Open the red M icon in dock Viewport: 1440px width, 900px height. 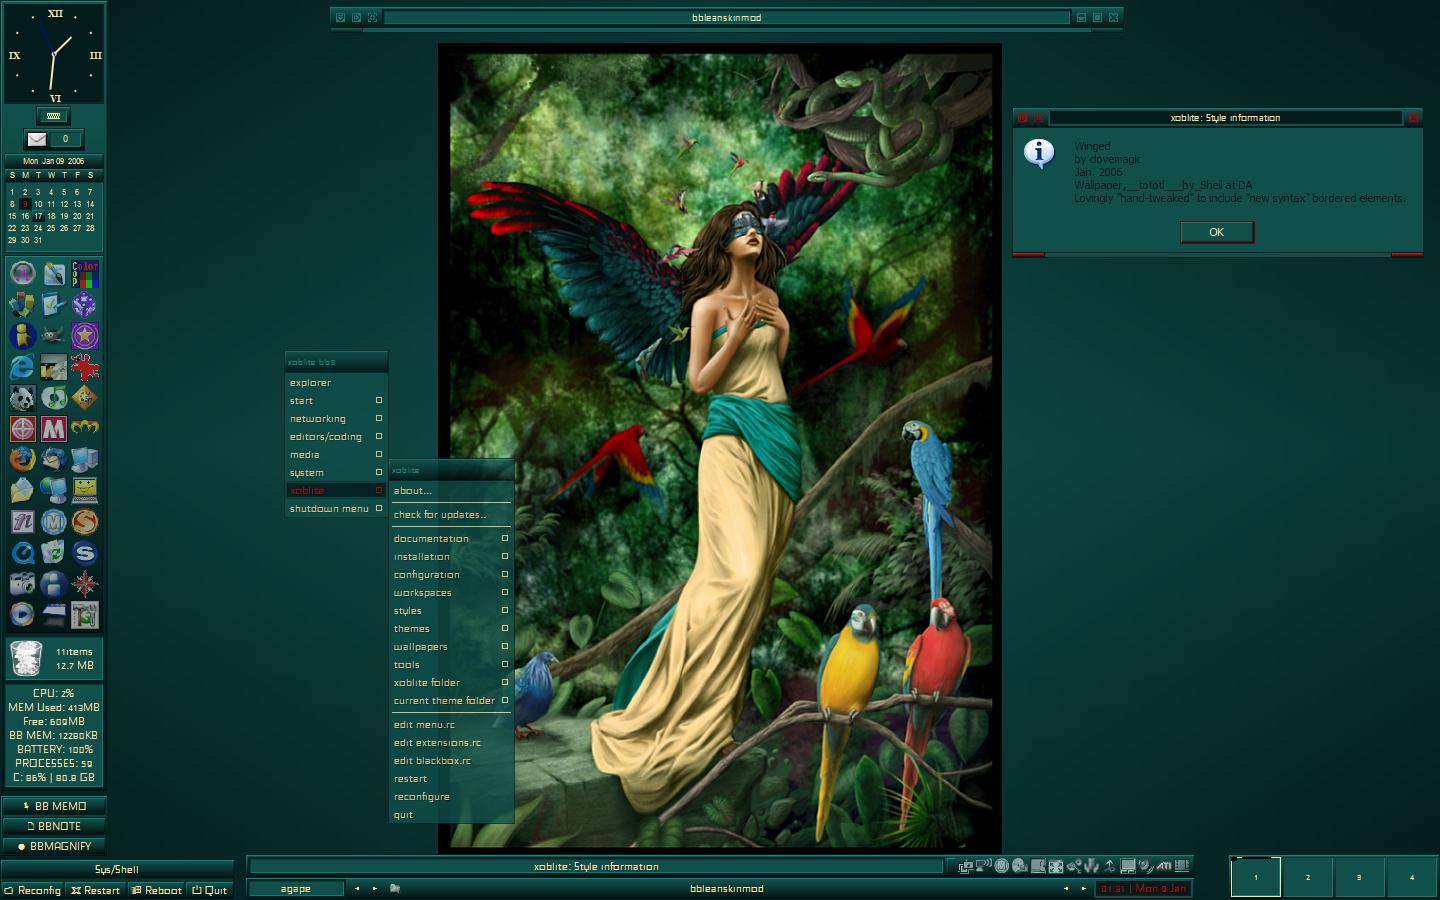pos(54,429)
